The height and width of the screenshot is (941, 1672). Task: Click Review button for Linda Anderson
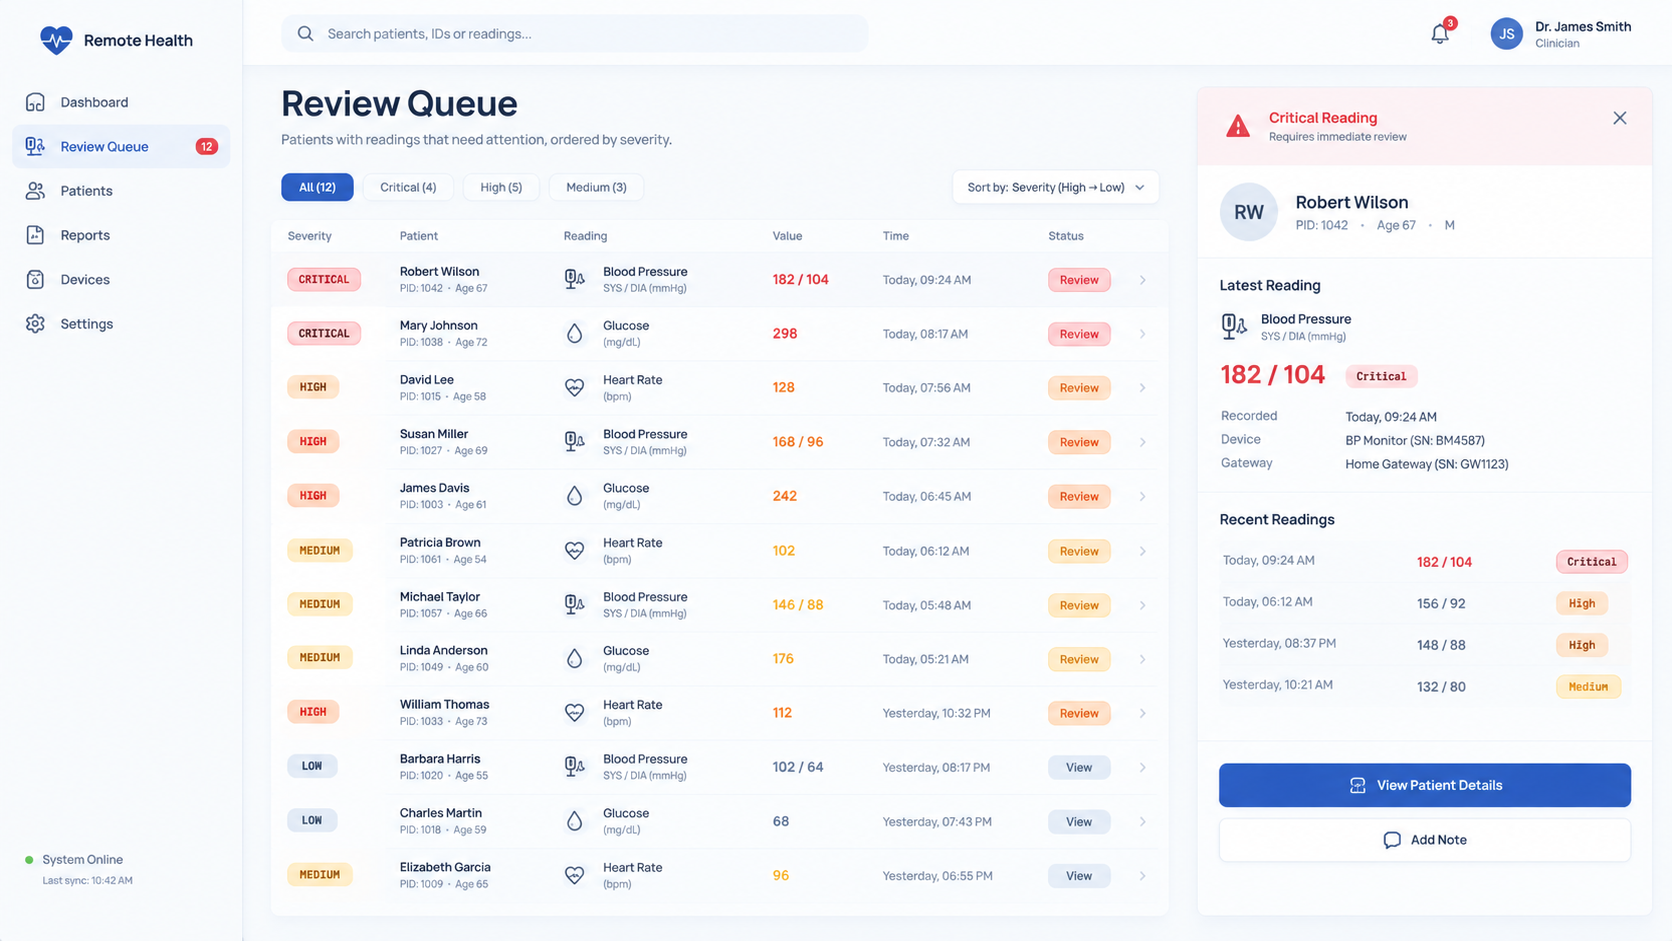(x=1079, y=659)
